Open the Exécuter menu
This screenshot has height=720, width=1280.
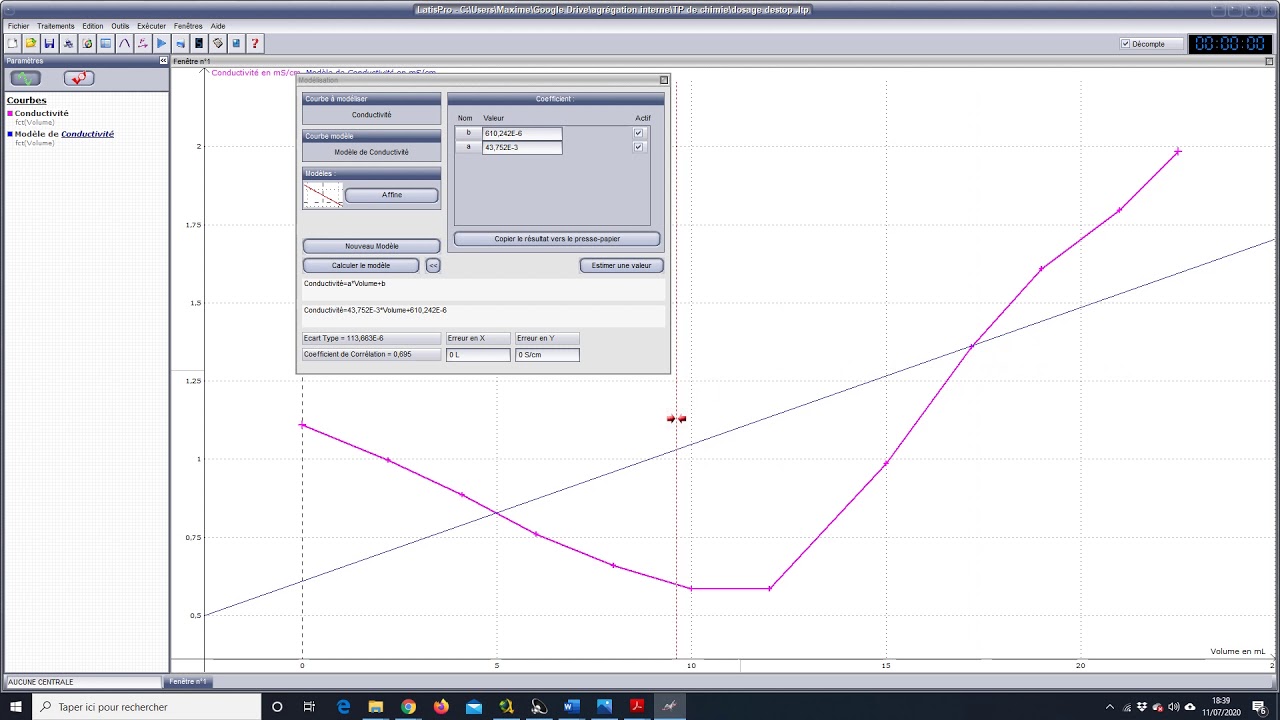click(x=152, y=26)
